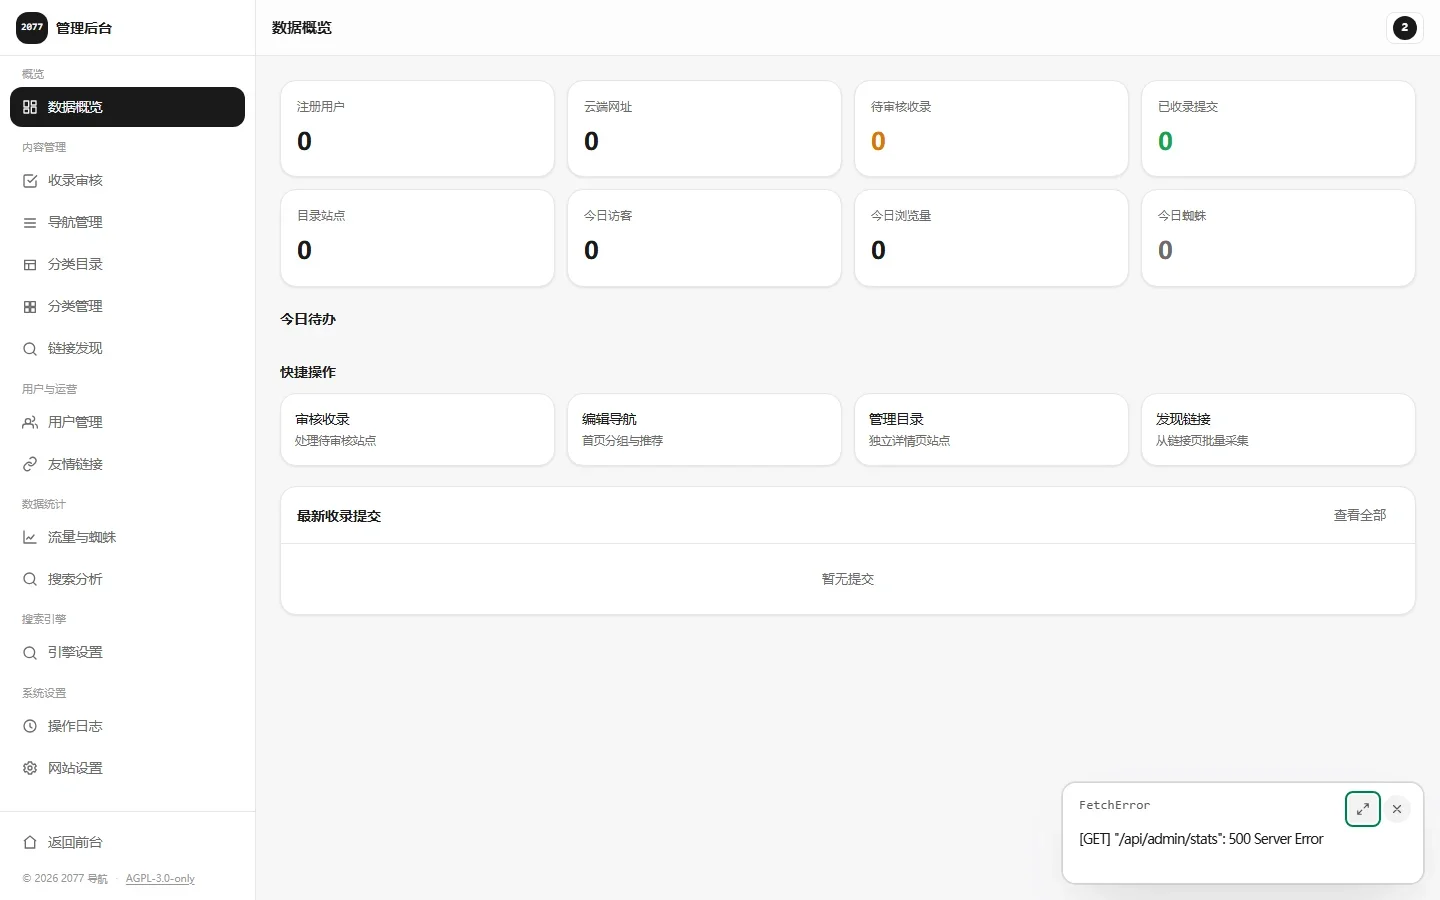The height and width of the screenshot is (900, 1440).
Task: Click the 引擎设置 search icon
Action: coord(30,653)
